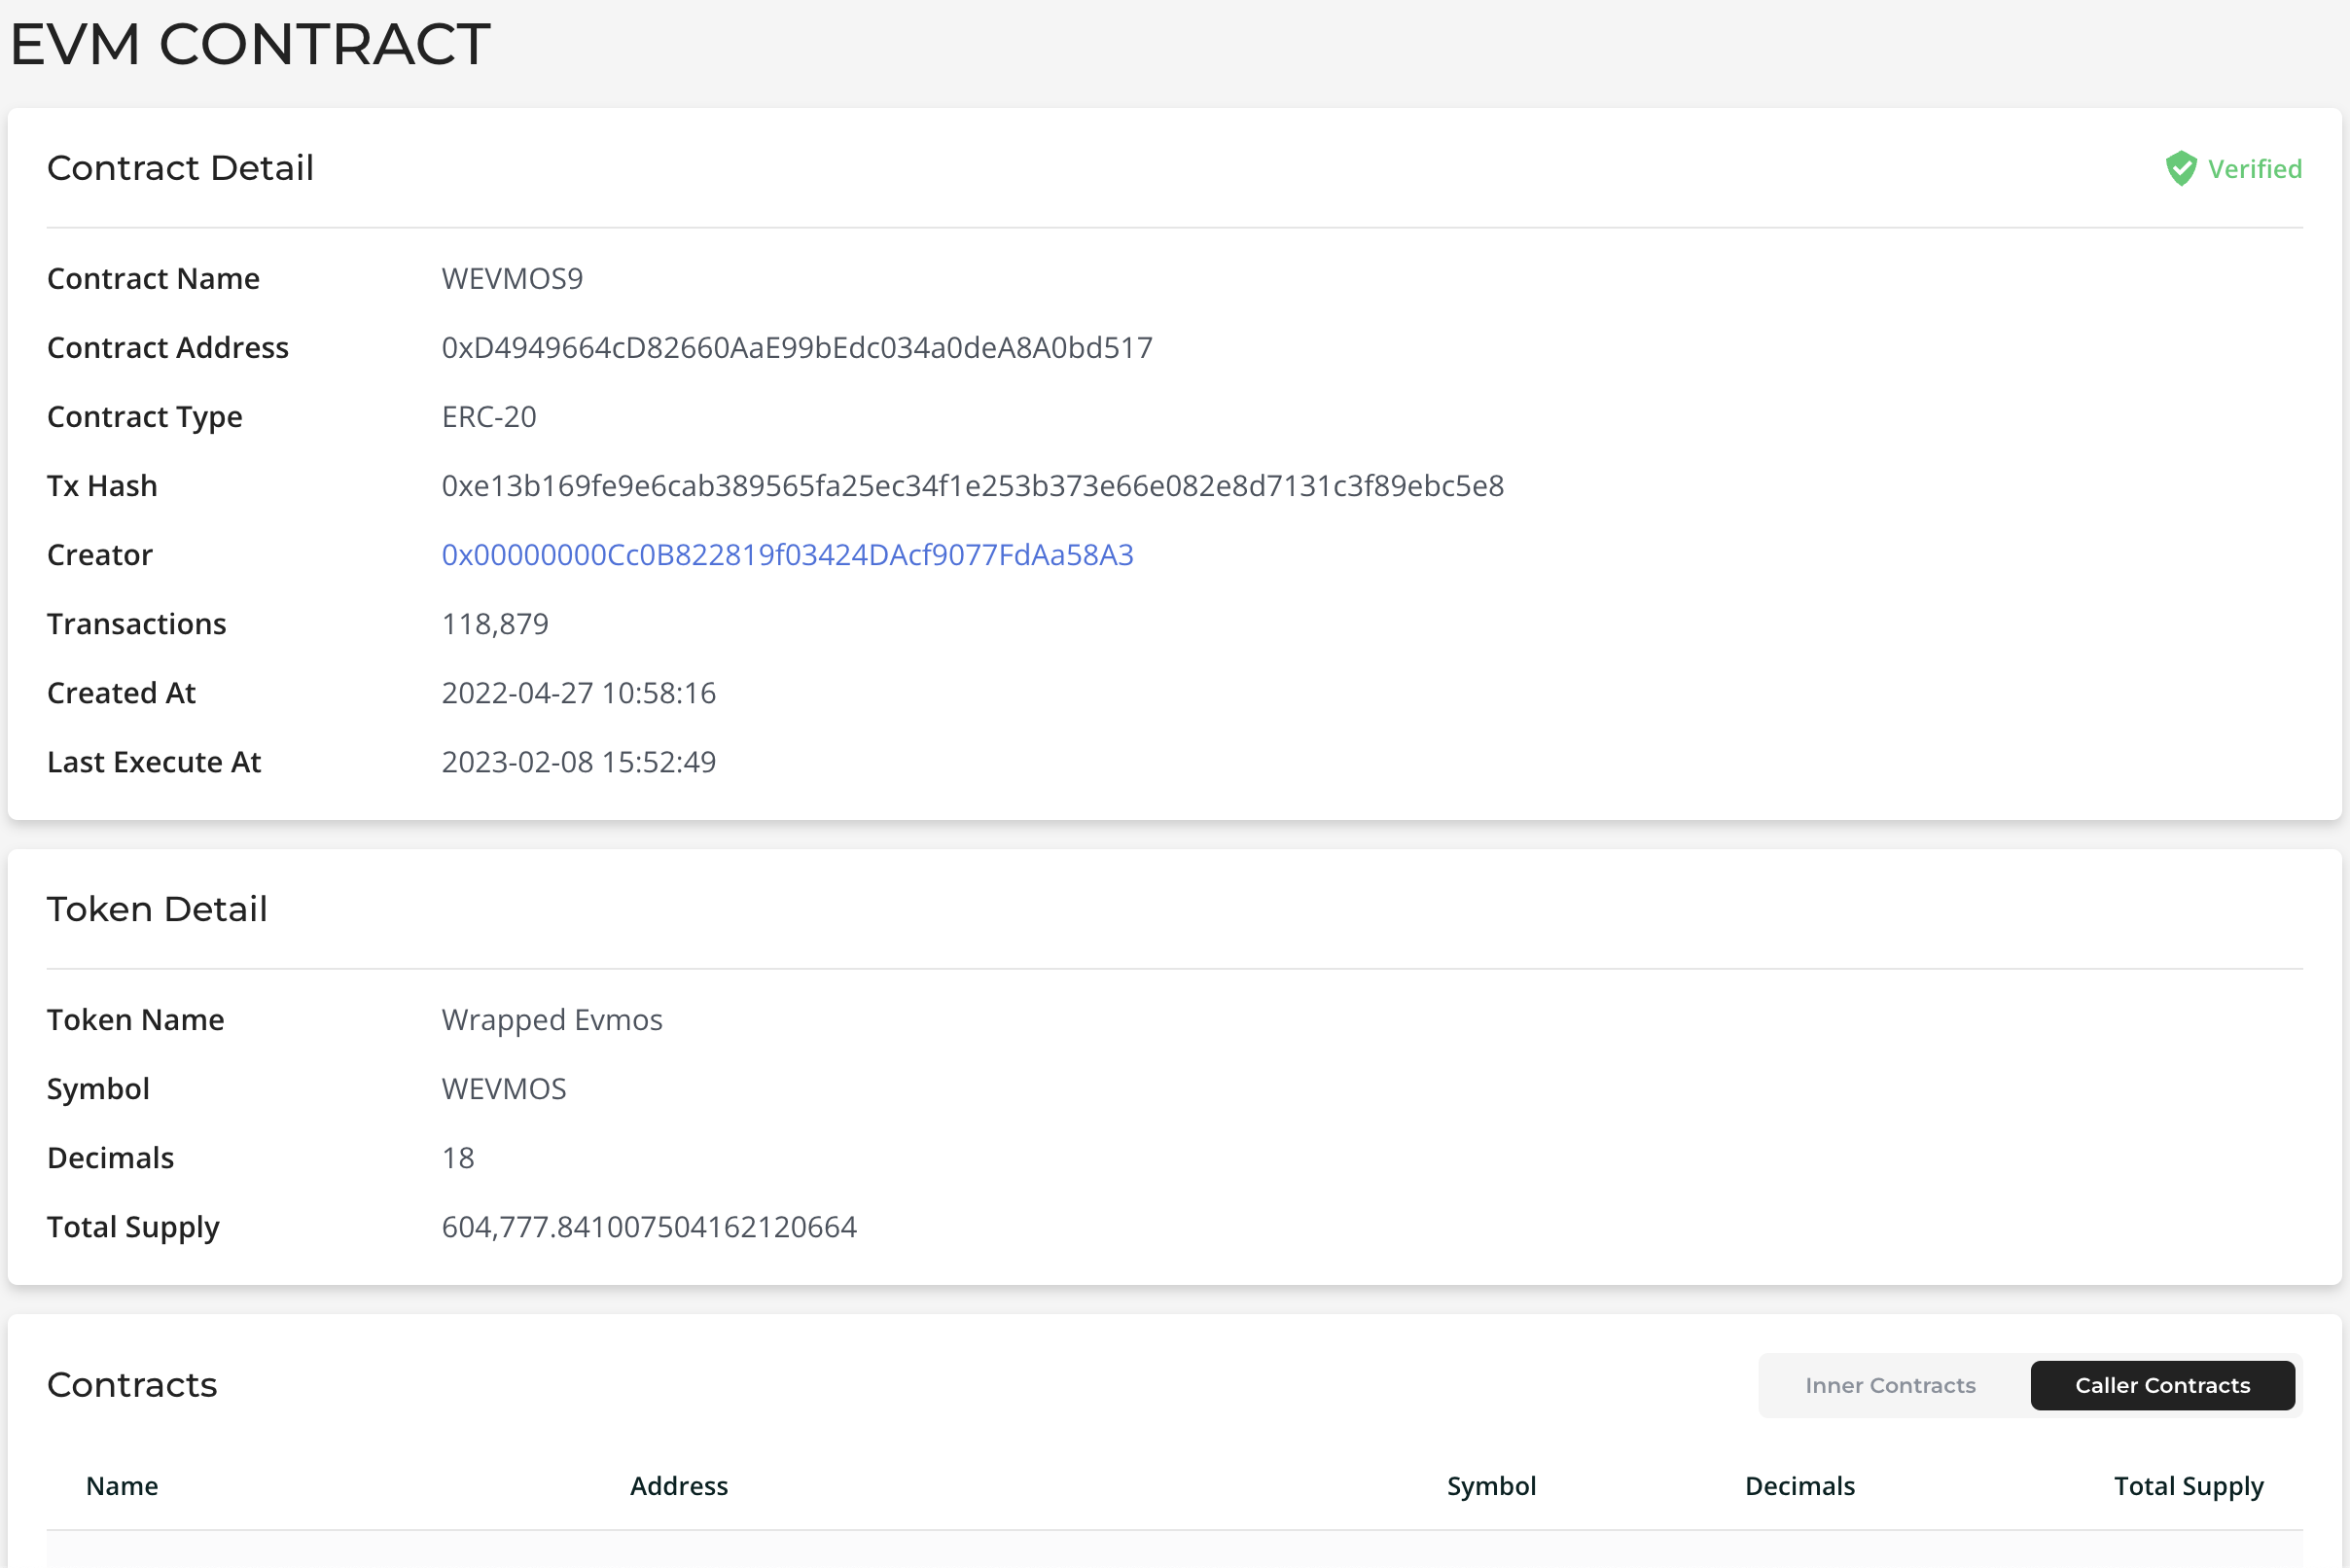Click the Contract Detail section header

coord(181,168)
